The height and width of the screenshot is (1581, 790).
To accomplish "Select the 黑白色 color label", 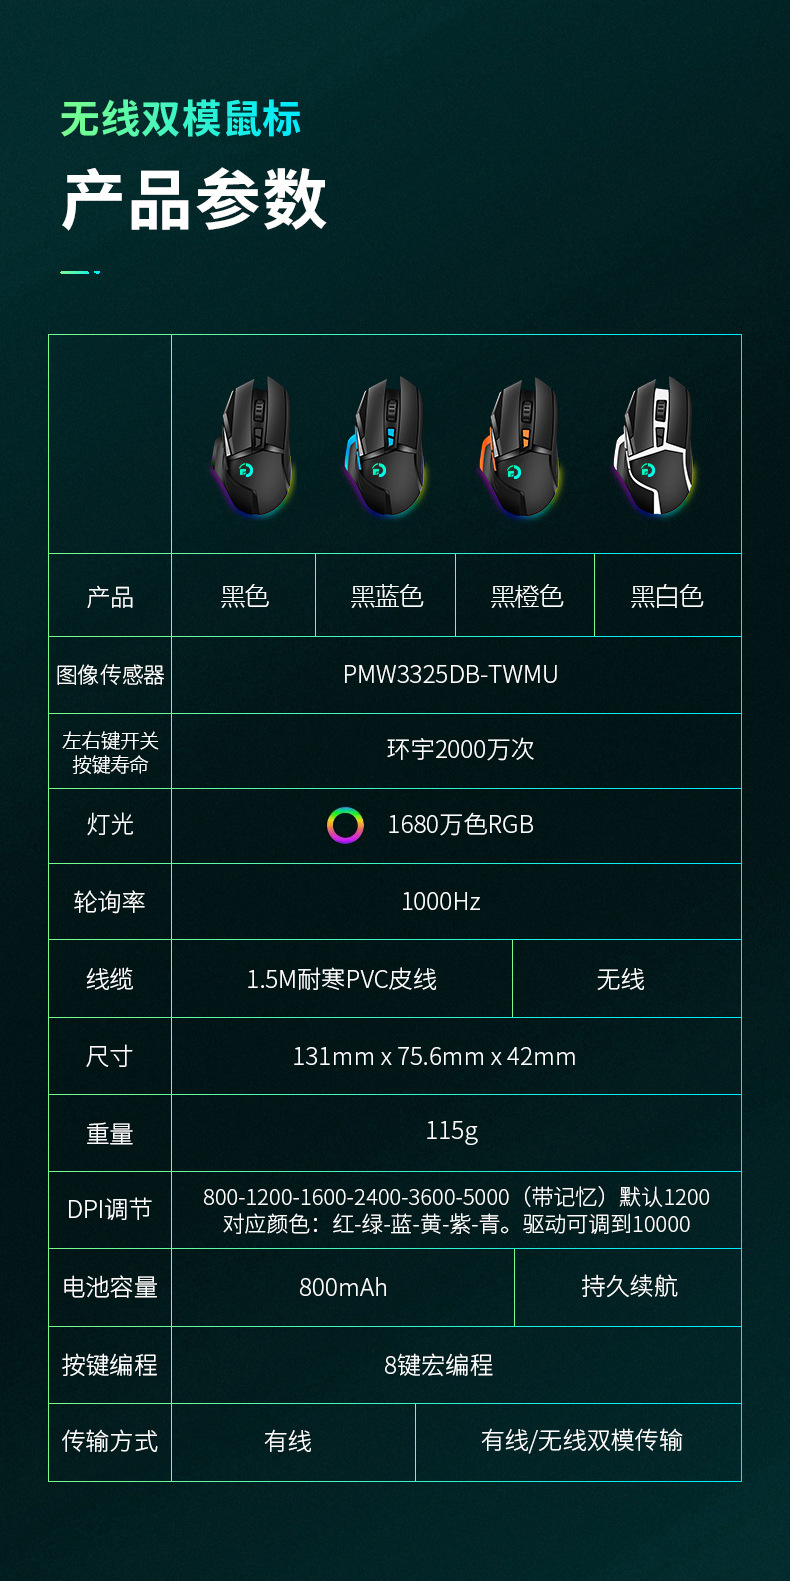I will 667,597.
